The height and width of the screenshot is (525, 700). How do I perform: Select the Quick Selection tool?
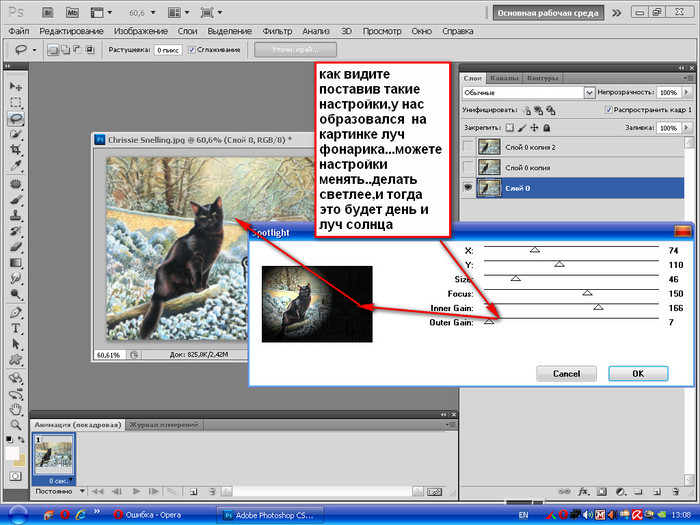pos(16,134)
